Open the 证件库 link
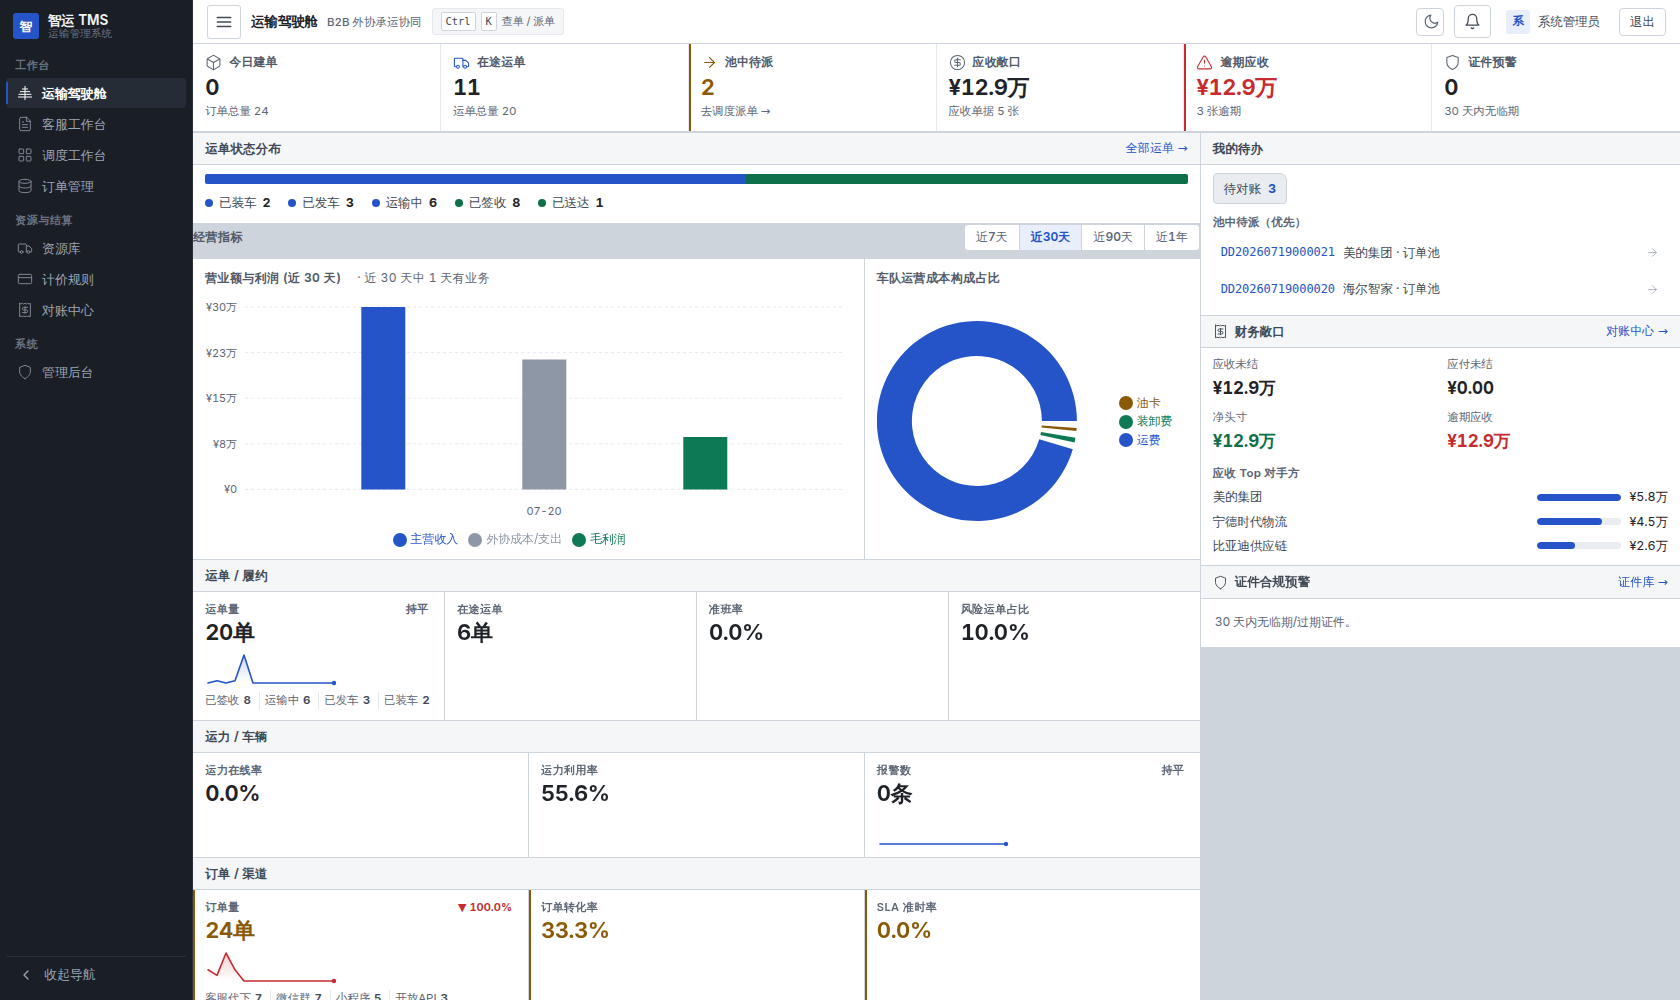The image size is (1680, 1000). (1643, 582)
